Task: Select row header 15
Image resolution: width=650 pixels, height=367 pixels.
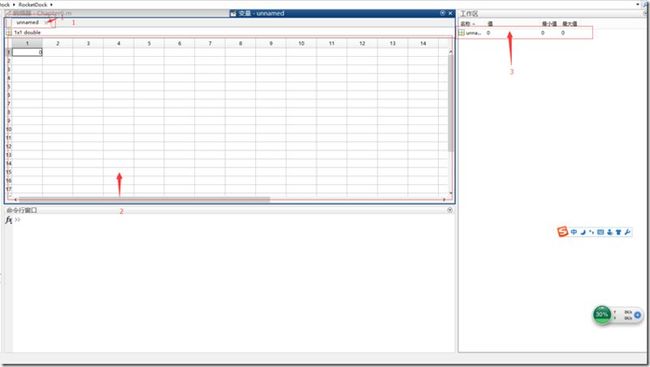Action: pos(9,172)
